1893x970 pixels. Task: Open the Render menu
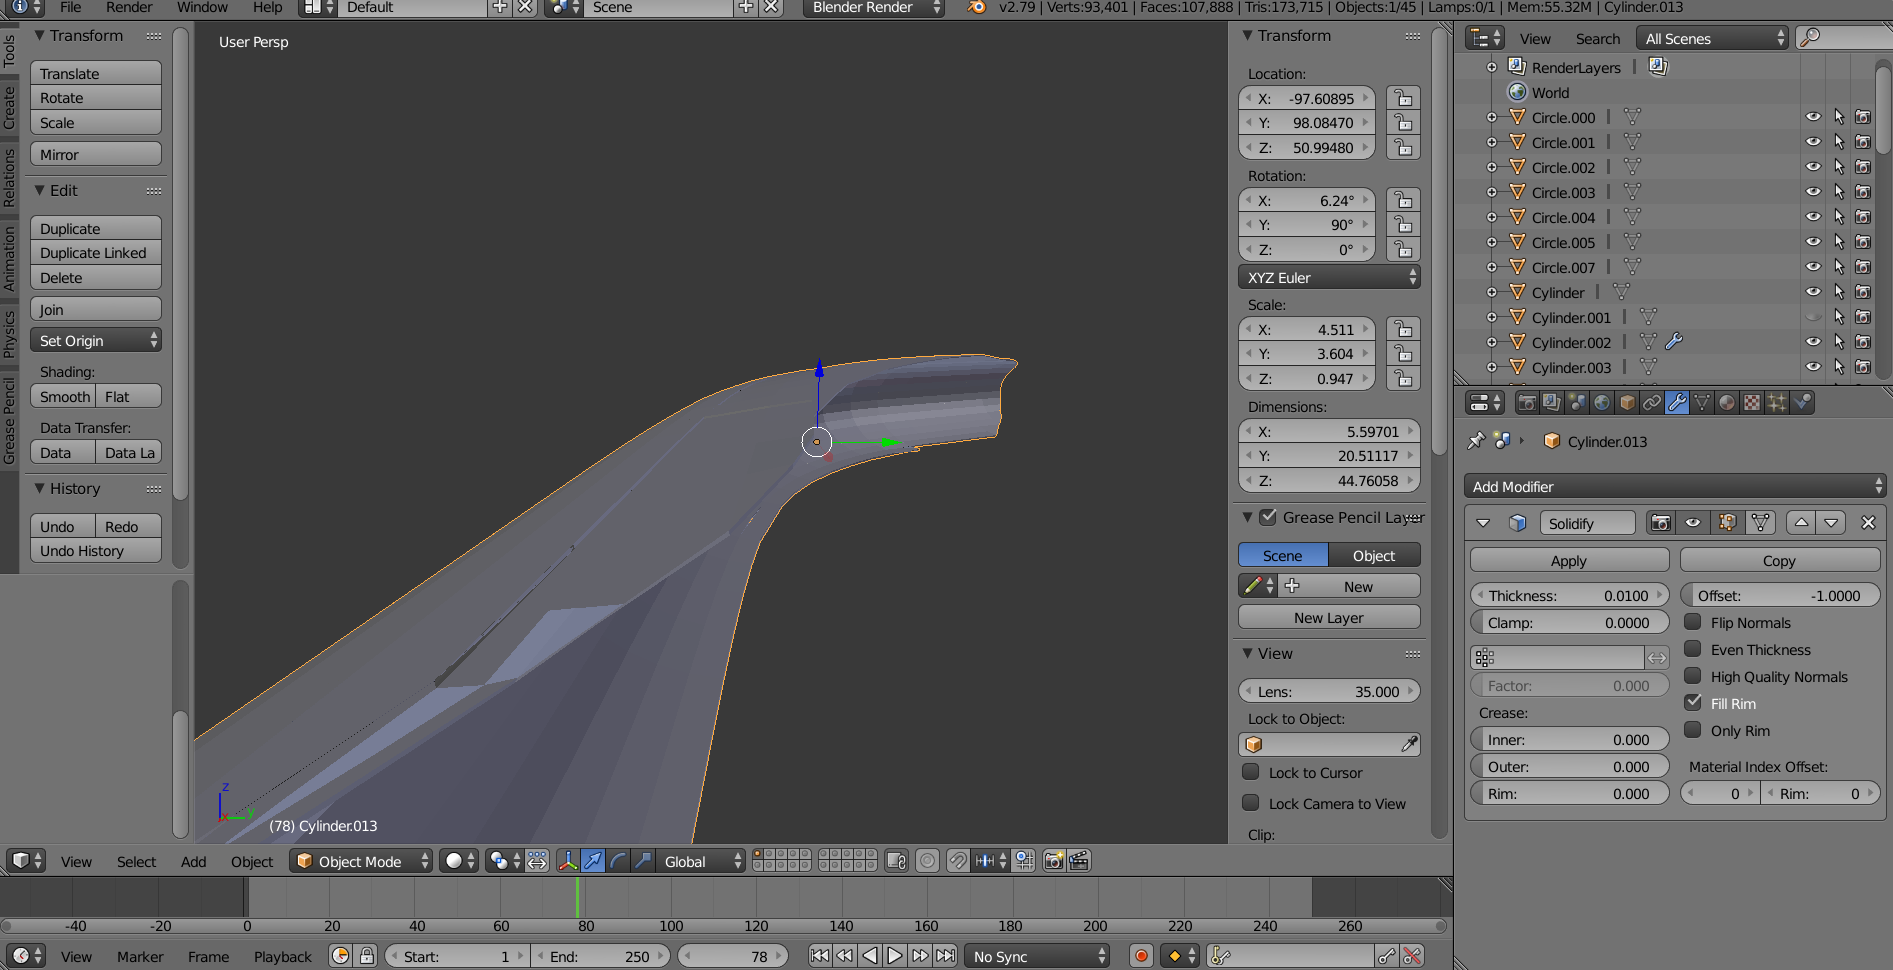pos(129,7)
